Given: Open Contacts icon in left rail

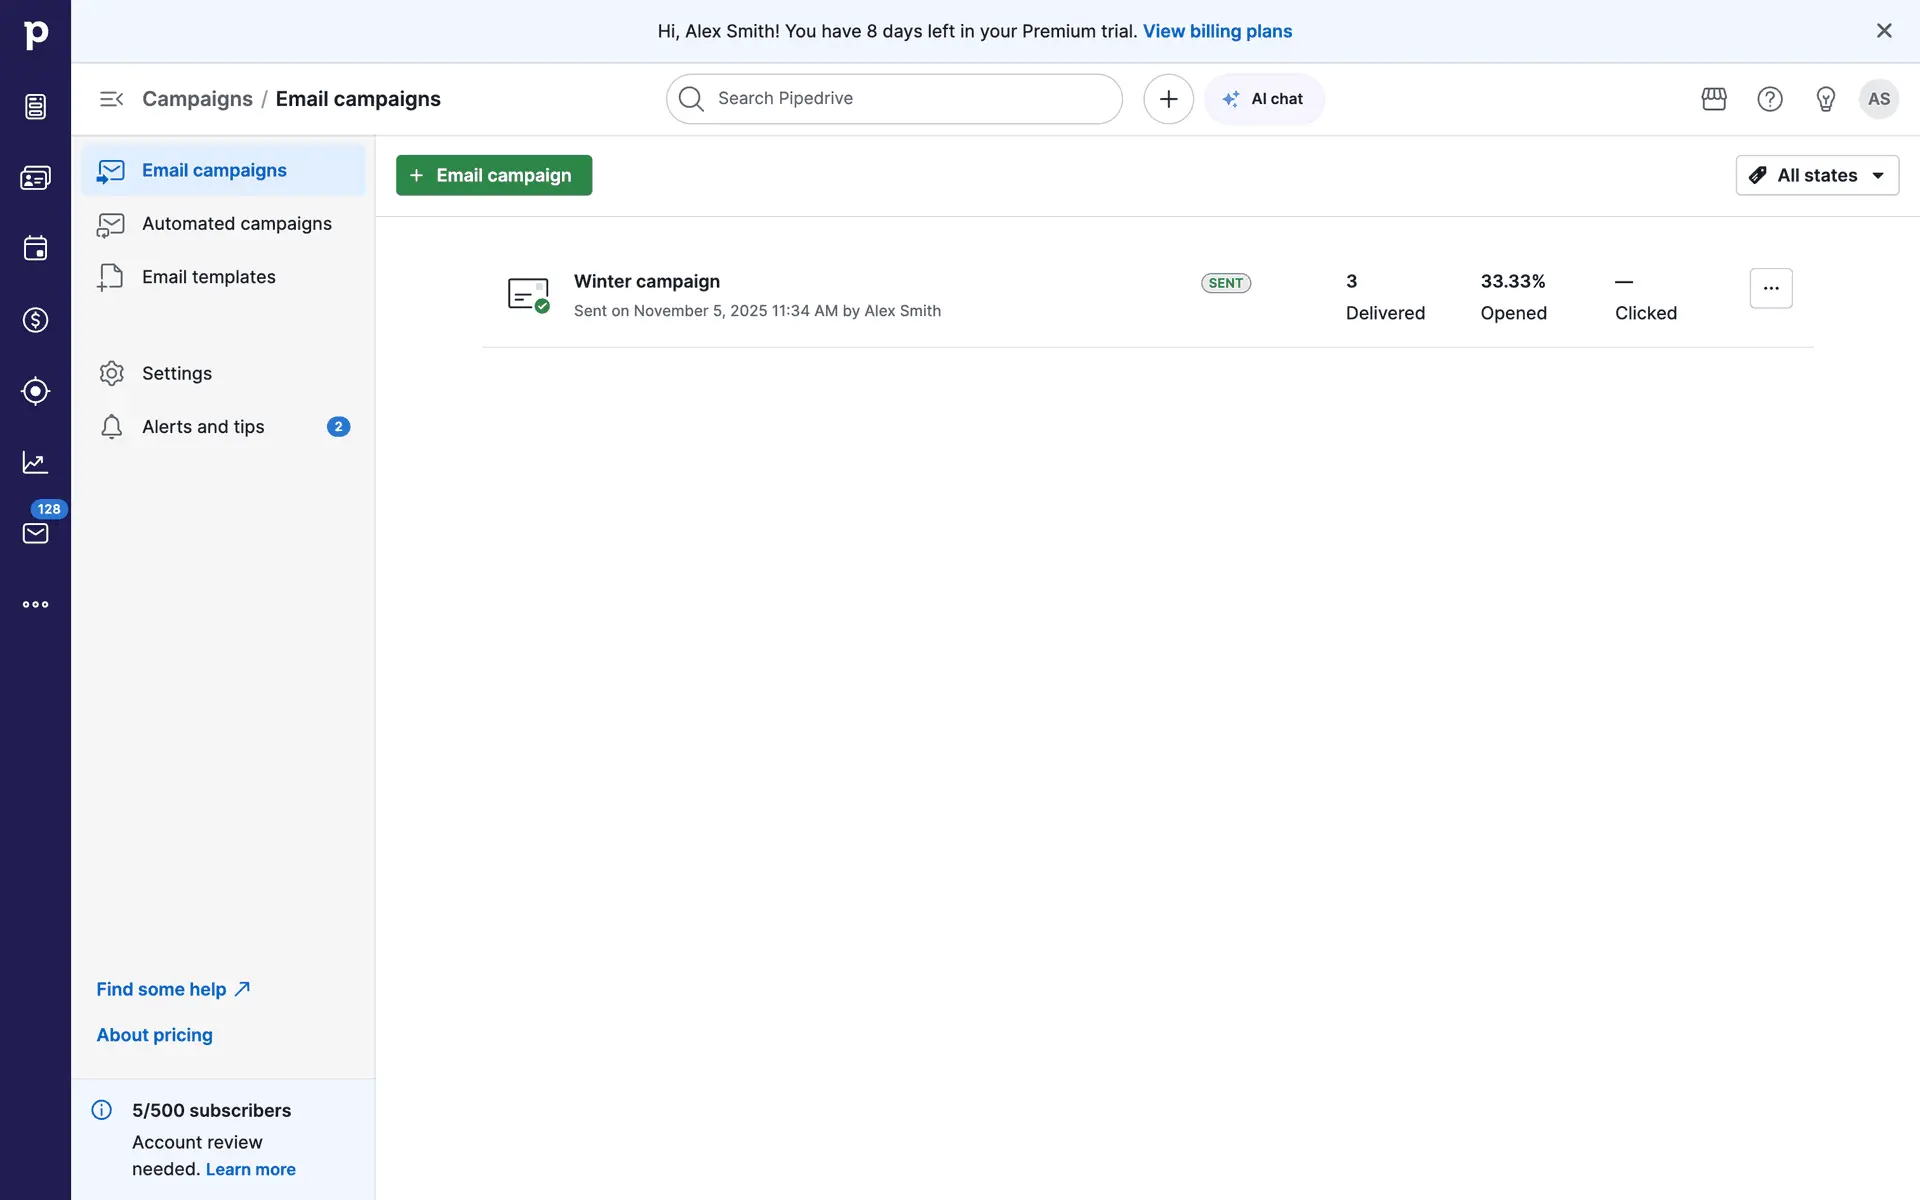Looking at the screenshot, I should tap(35, 178).
